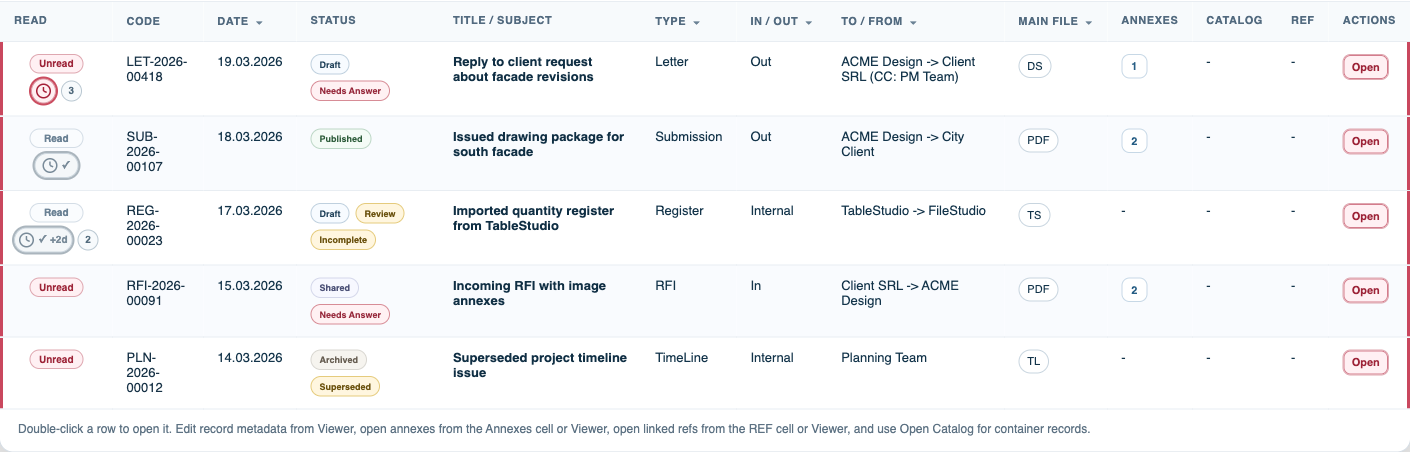
Task: Select title 'Imported quantity register from TableStudio'
Action: (x=534, y=218)
